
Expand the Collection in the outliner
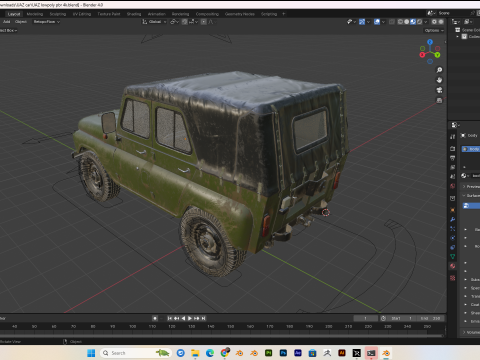click(x=458, y=37)
